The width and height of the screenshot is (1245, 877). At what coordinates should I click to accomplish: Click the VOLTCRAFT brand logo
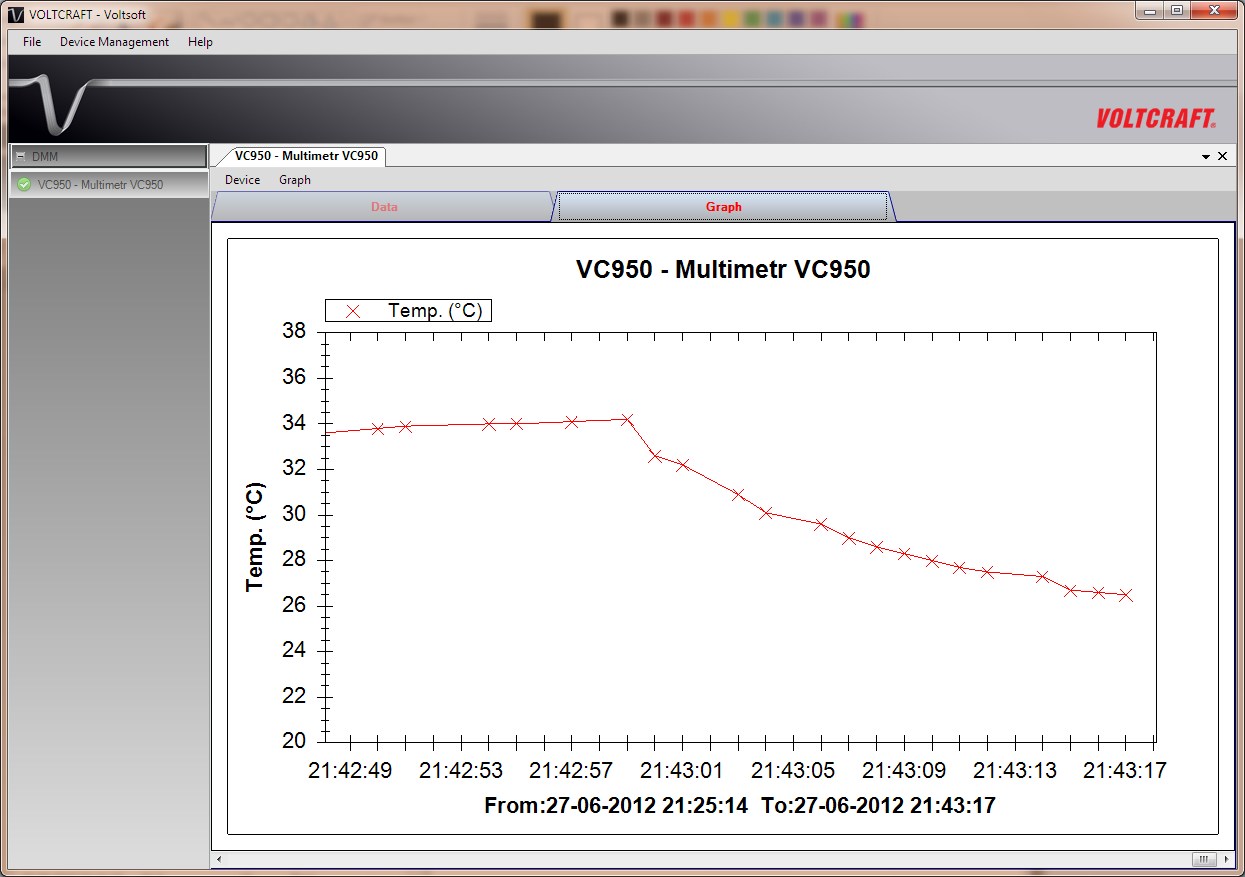click(1156, 118)
